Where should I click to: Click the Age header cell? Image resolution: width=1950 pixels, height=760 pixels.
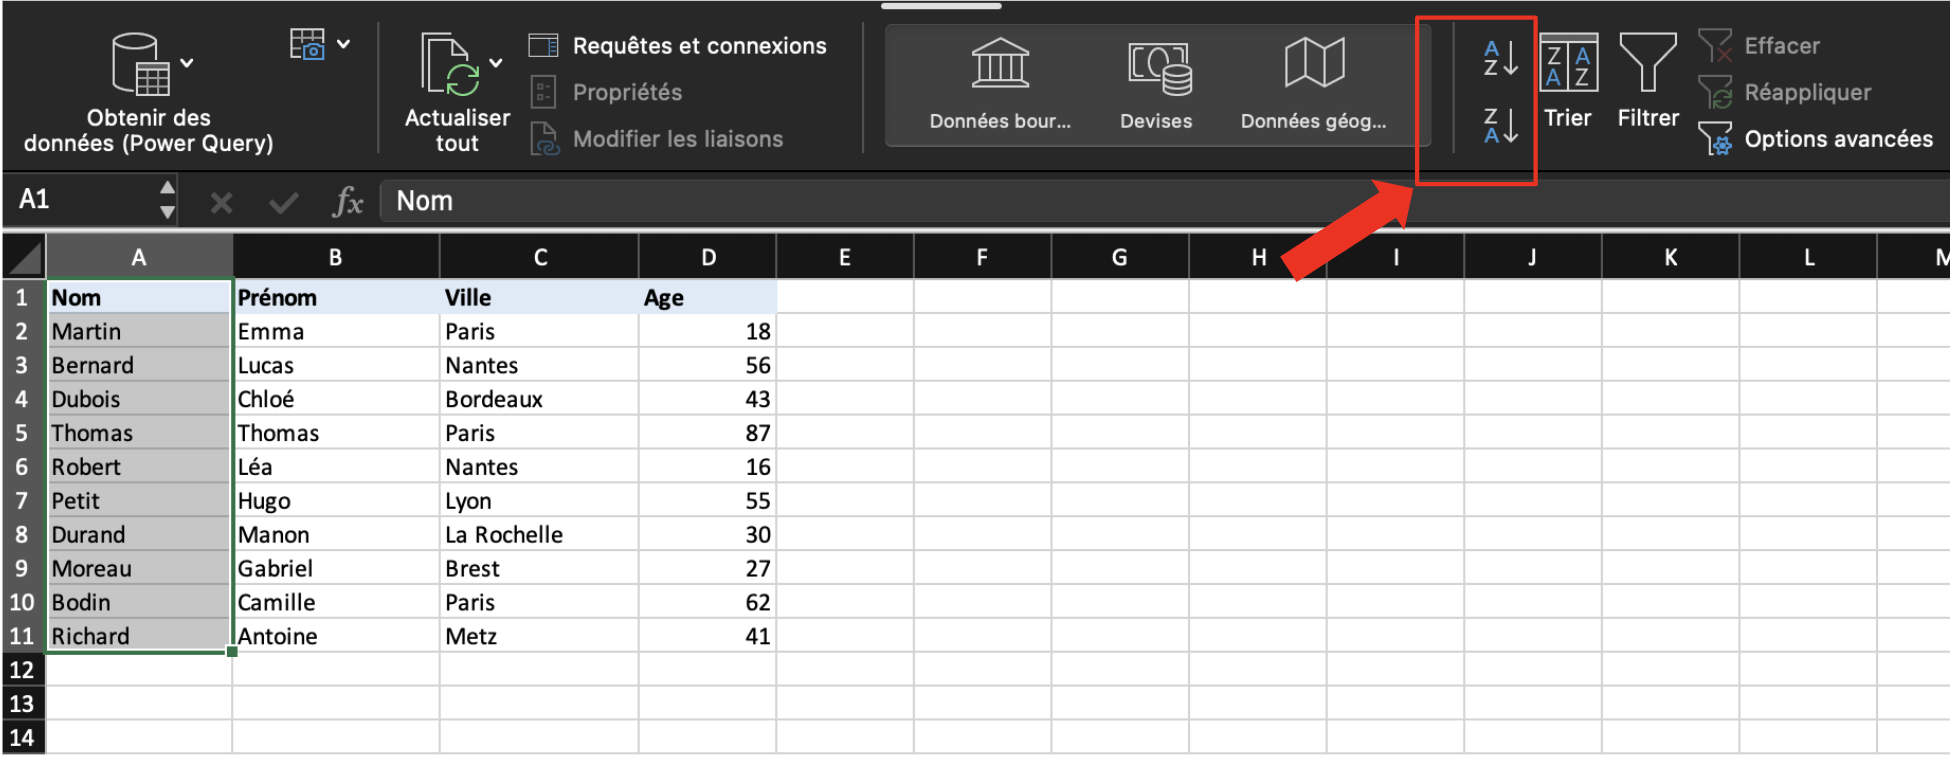coord(708,298)
